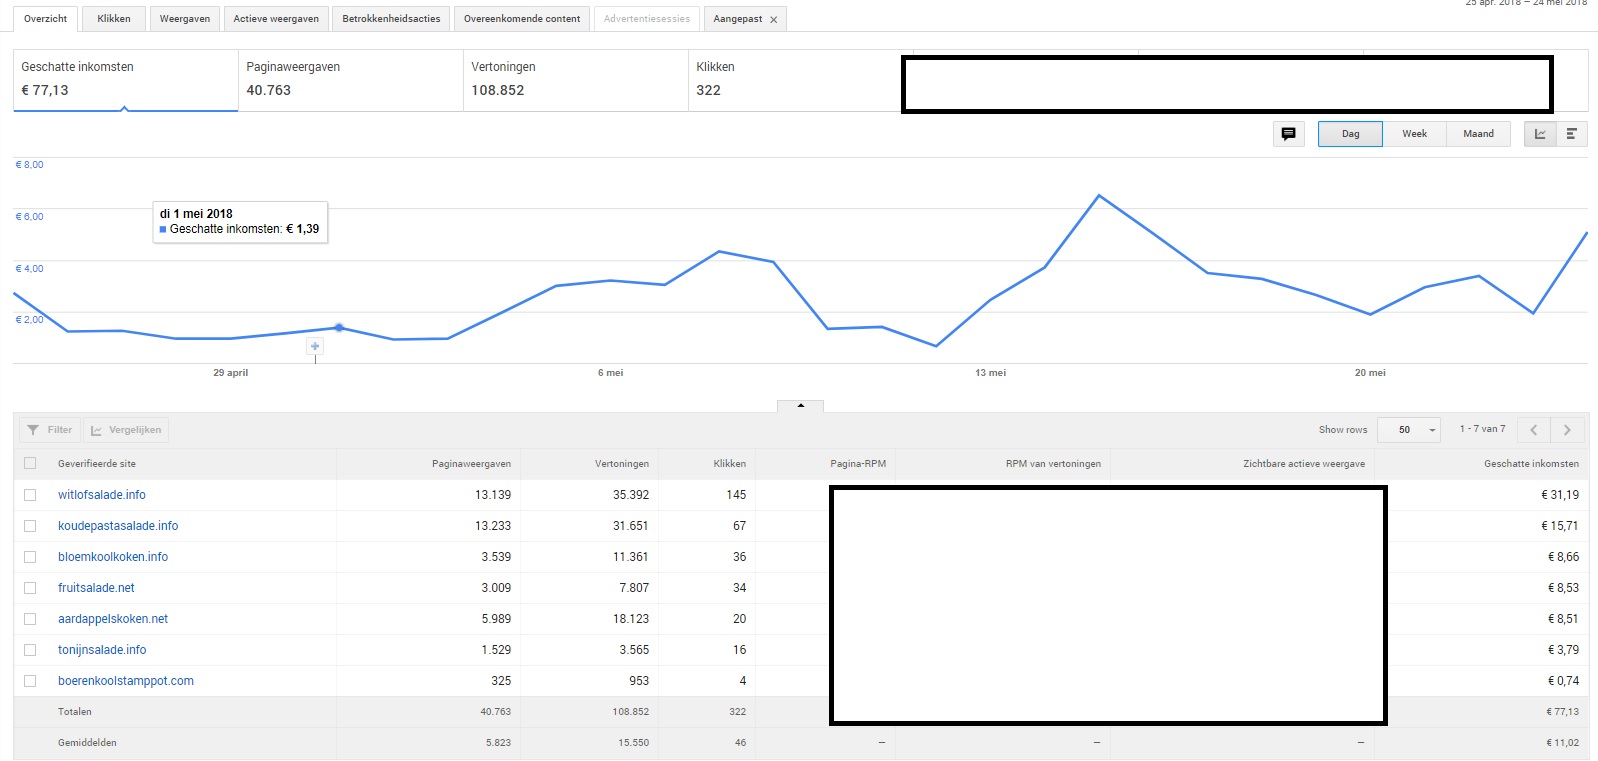
Task: Click the '35.392' impressions cell
Action: pyautogui.click(x=631, y=495)
